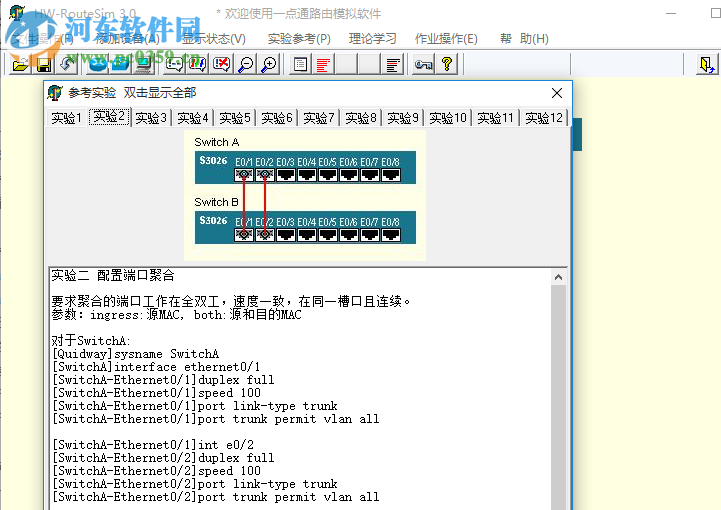
Task: Click Switch B port E0/8
Action: click(x=391, y=235)
